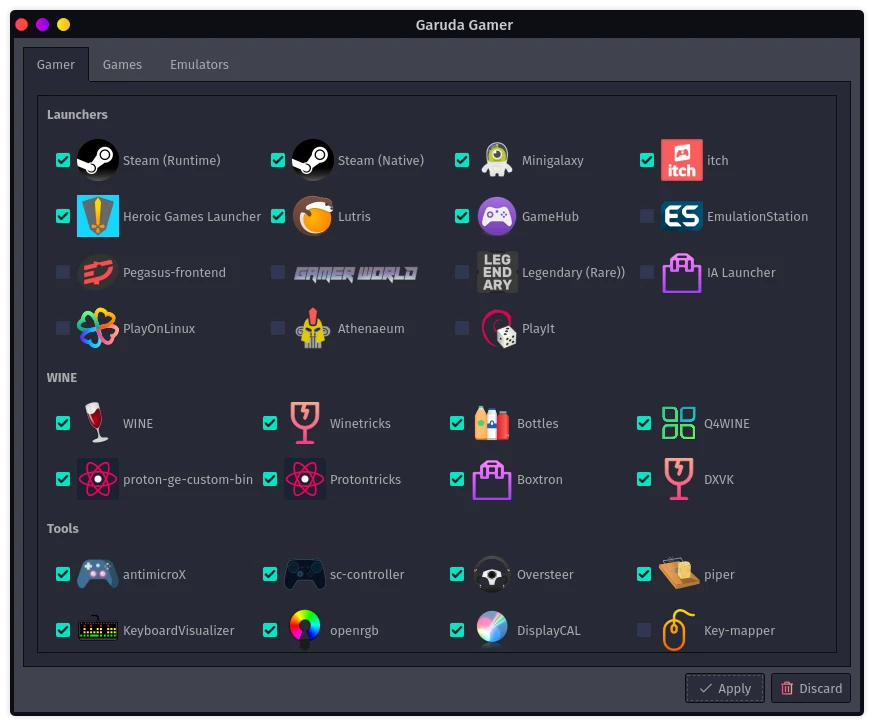Viewport: 874px width, 726px height.
Task: Click the Winetricks icon
Action: [304, 423]
